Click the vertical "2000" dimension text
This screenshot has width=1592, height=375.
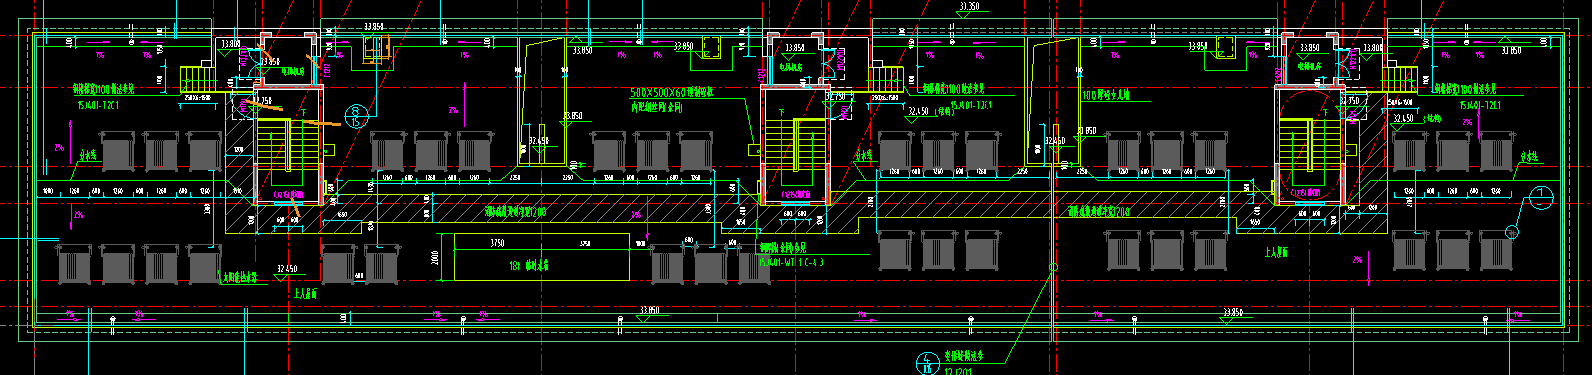[436, 258]
